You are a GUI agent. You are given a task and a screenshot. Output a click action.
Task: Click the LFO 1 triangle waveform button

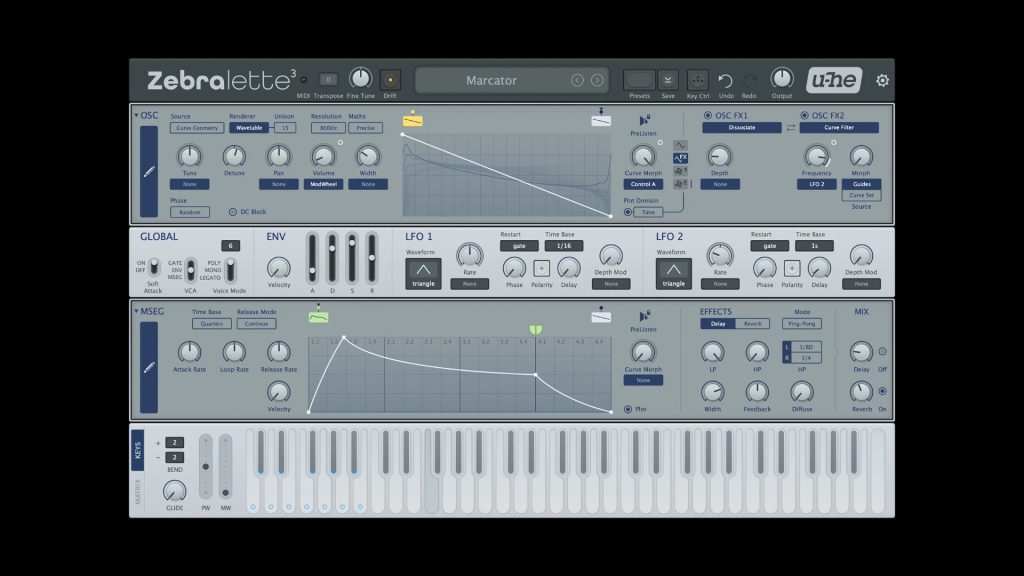(422, 273)
